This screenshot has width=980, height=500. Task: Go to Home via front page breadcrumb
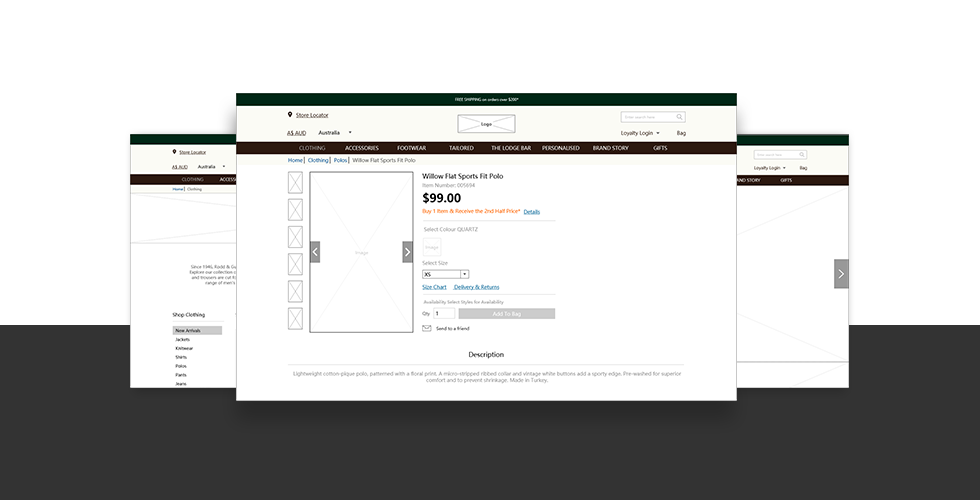pyautogui.click(x=295, y=160)
